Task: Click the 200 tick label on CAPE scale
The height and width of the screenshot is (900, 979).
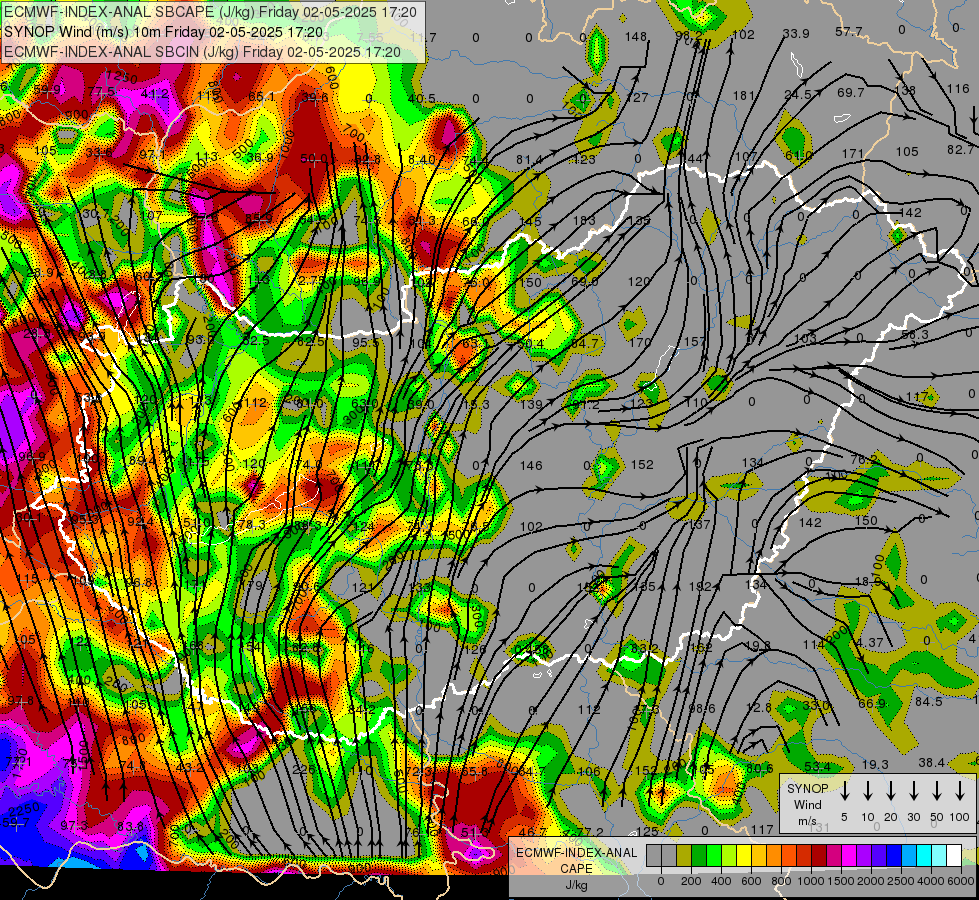Action: coord(691,881)
